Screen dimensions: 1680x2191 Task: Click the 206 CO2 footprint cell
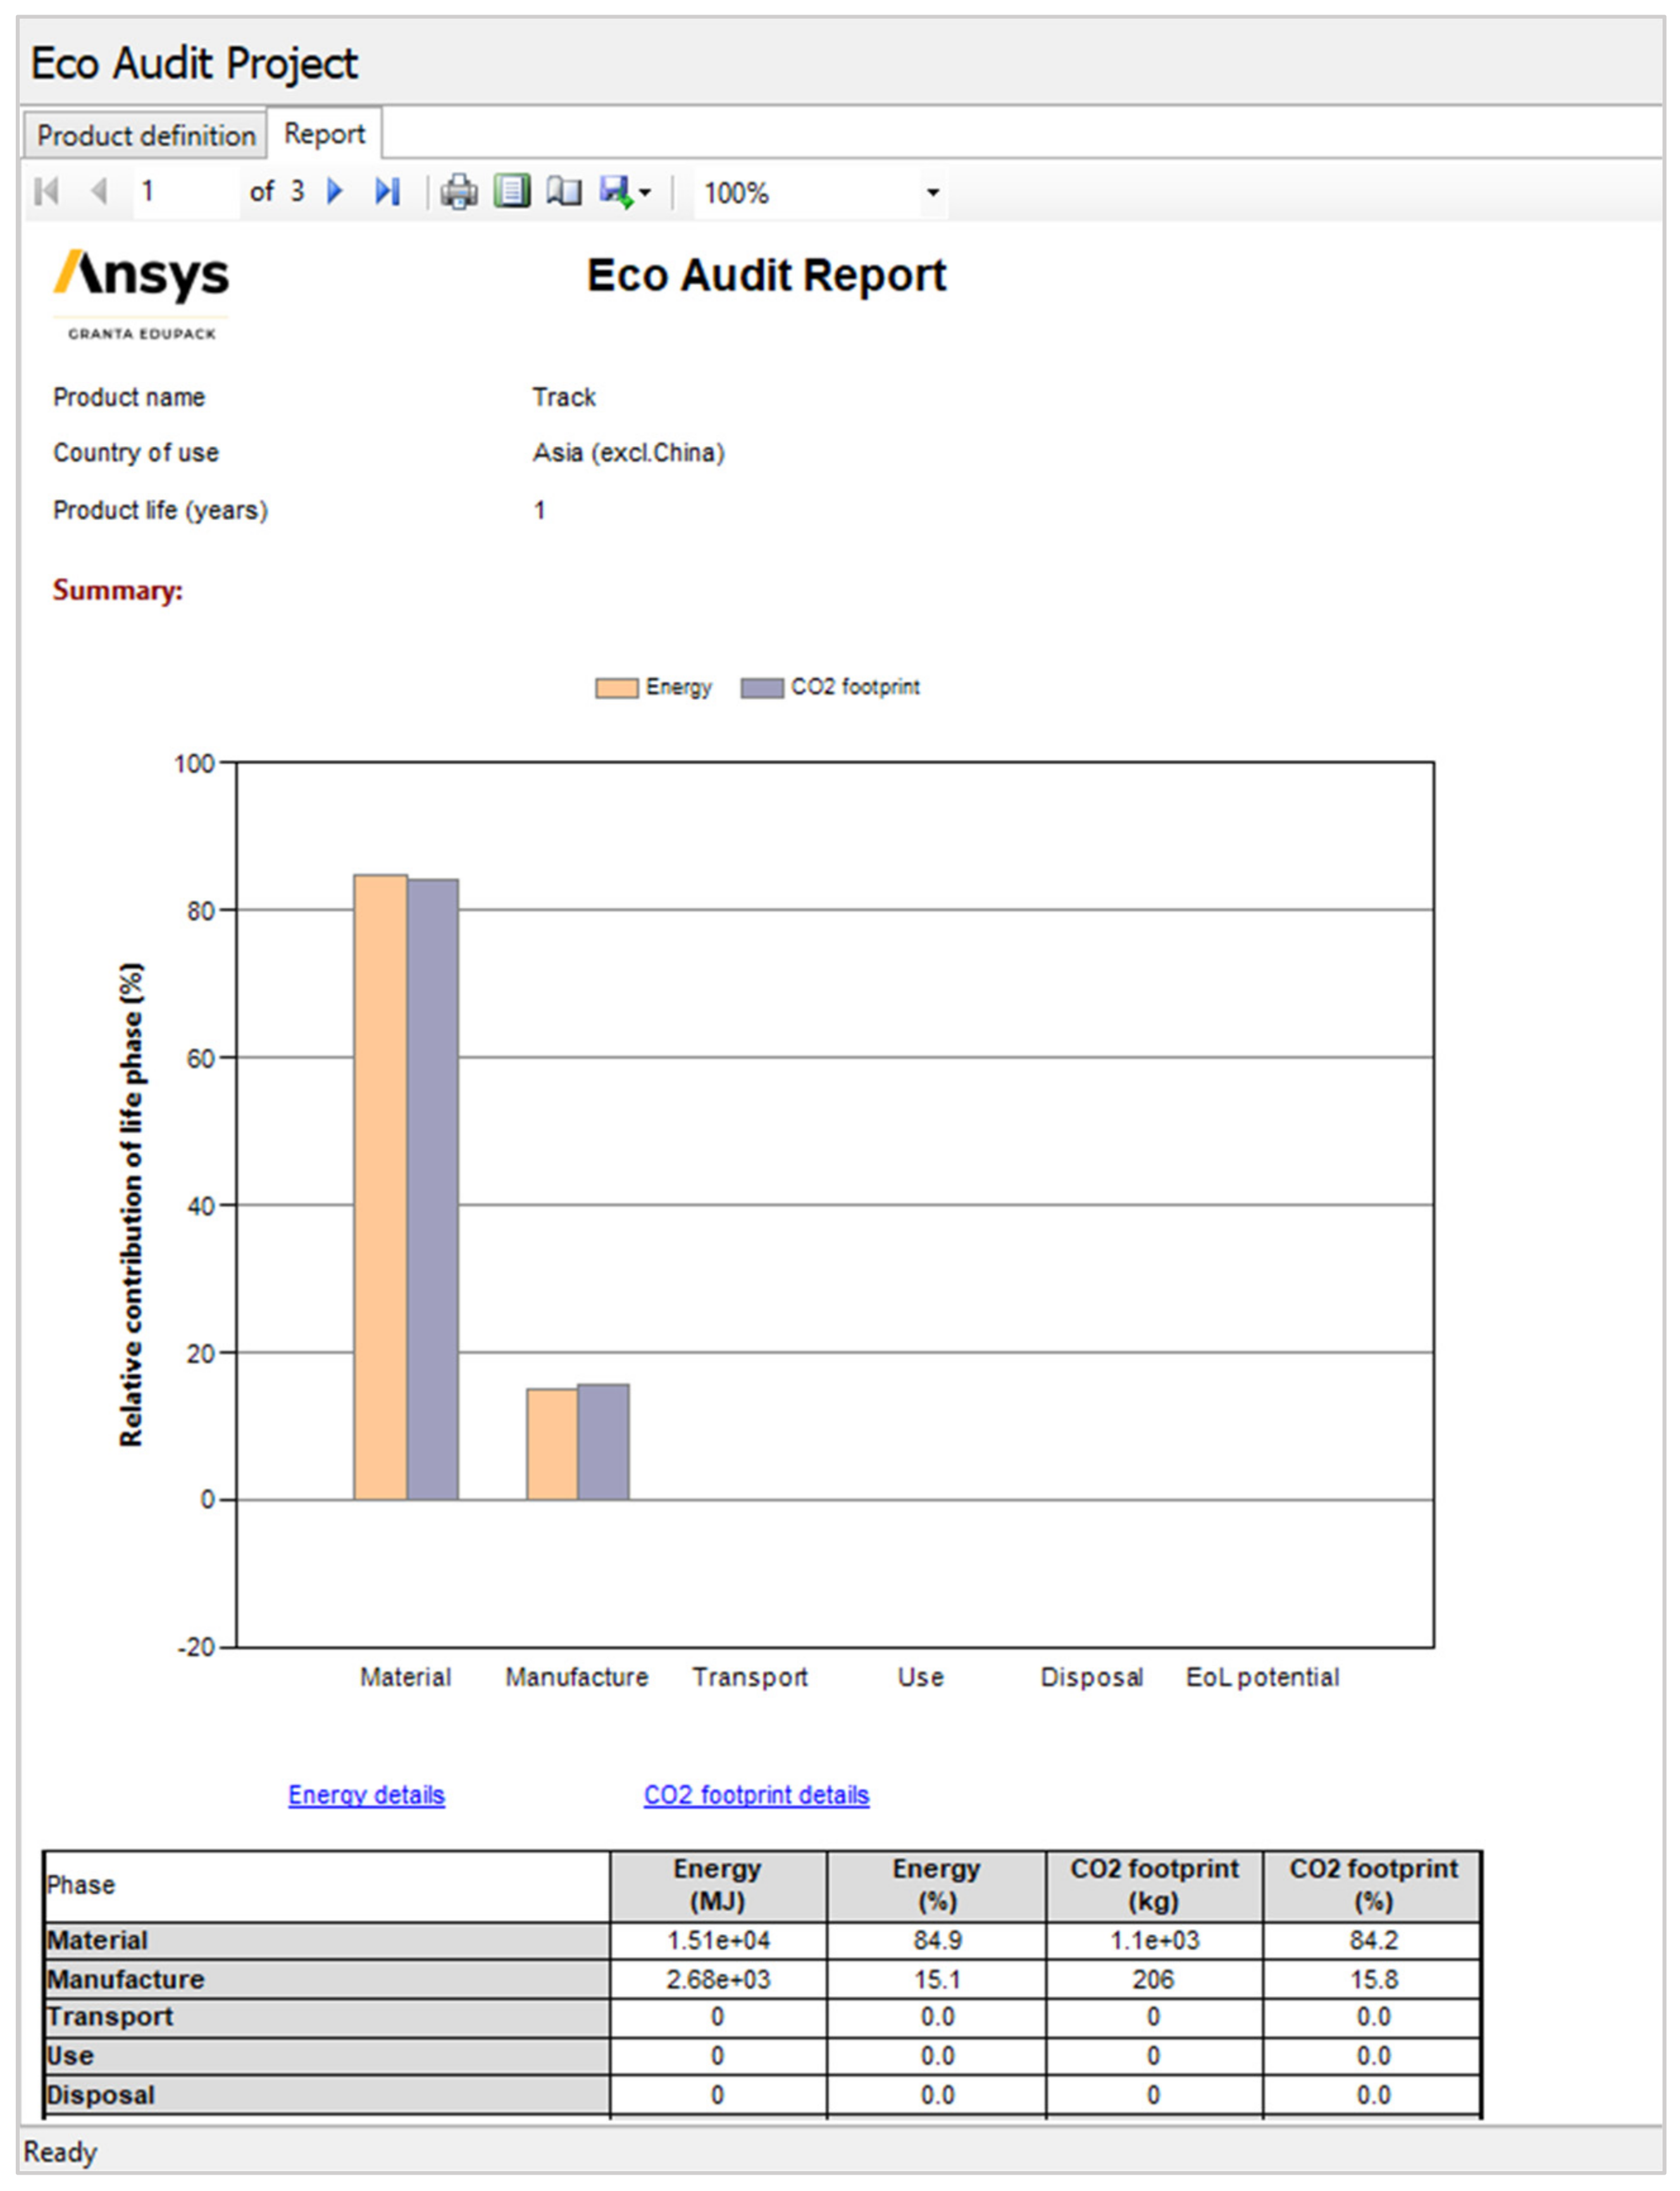1154,1979
